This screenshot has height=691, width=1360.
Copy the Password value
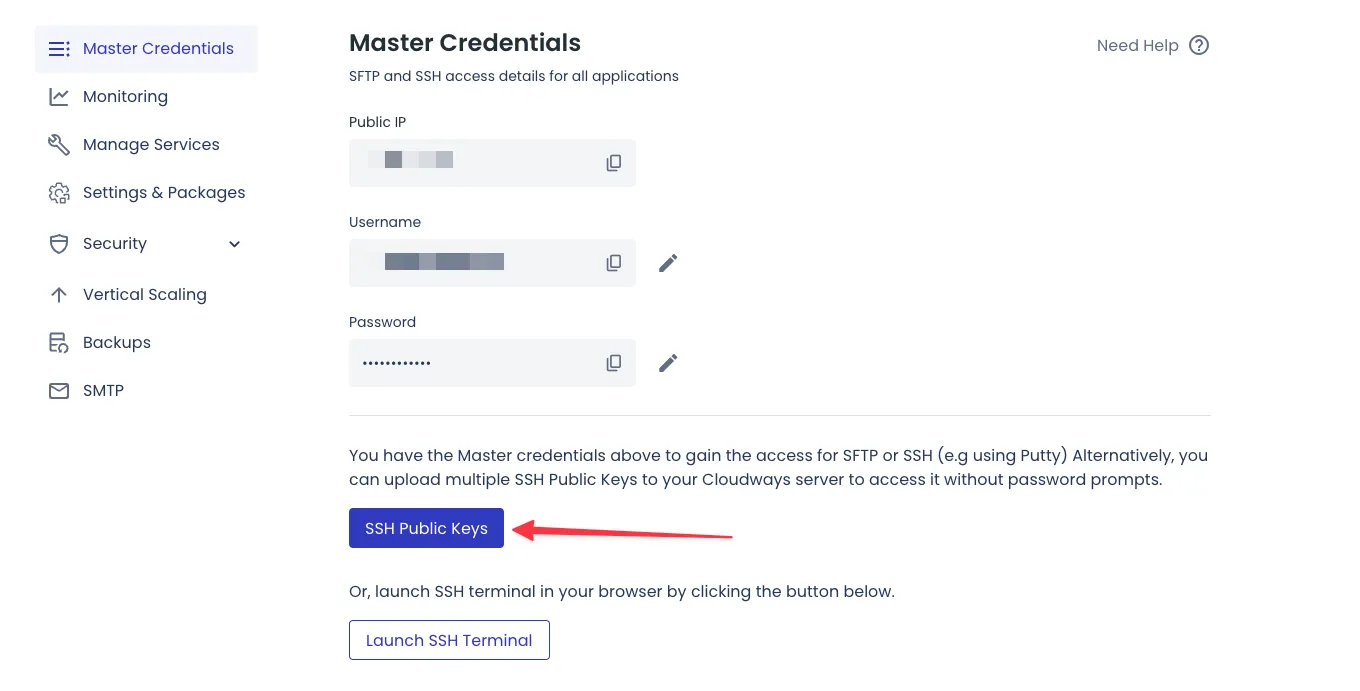tap(614, 363)
